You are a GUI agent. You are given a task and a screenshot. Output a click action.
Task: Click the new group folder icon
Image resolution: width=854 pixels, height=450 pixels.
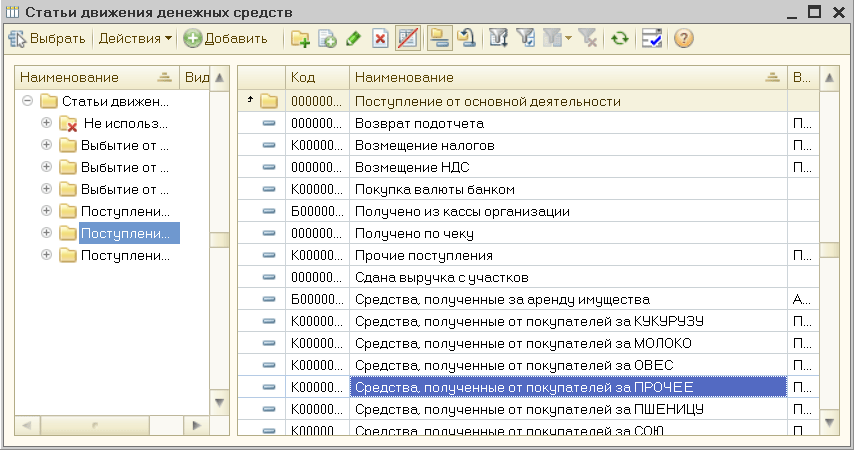click(x=300, y=39)
